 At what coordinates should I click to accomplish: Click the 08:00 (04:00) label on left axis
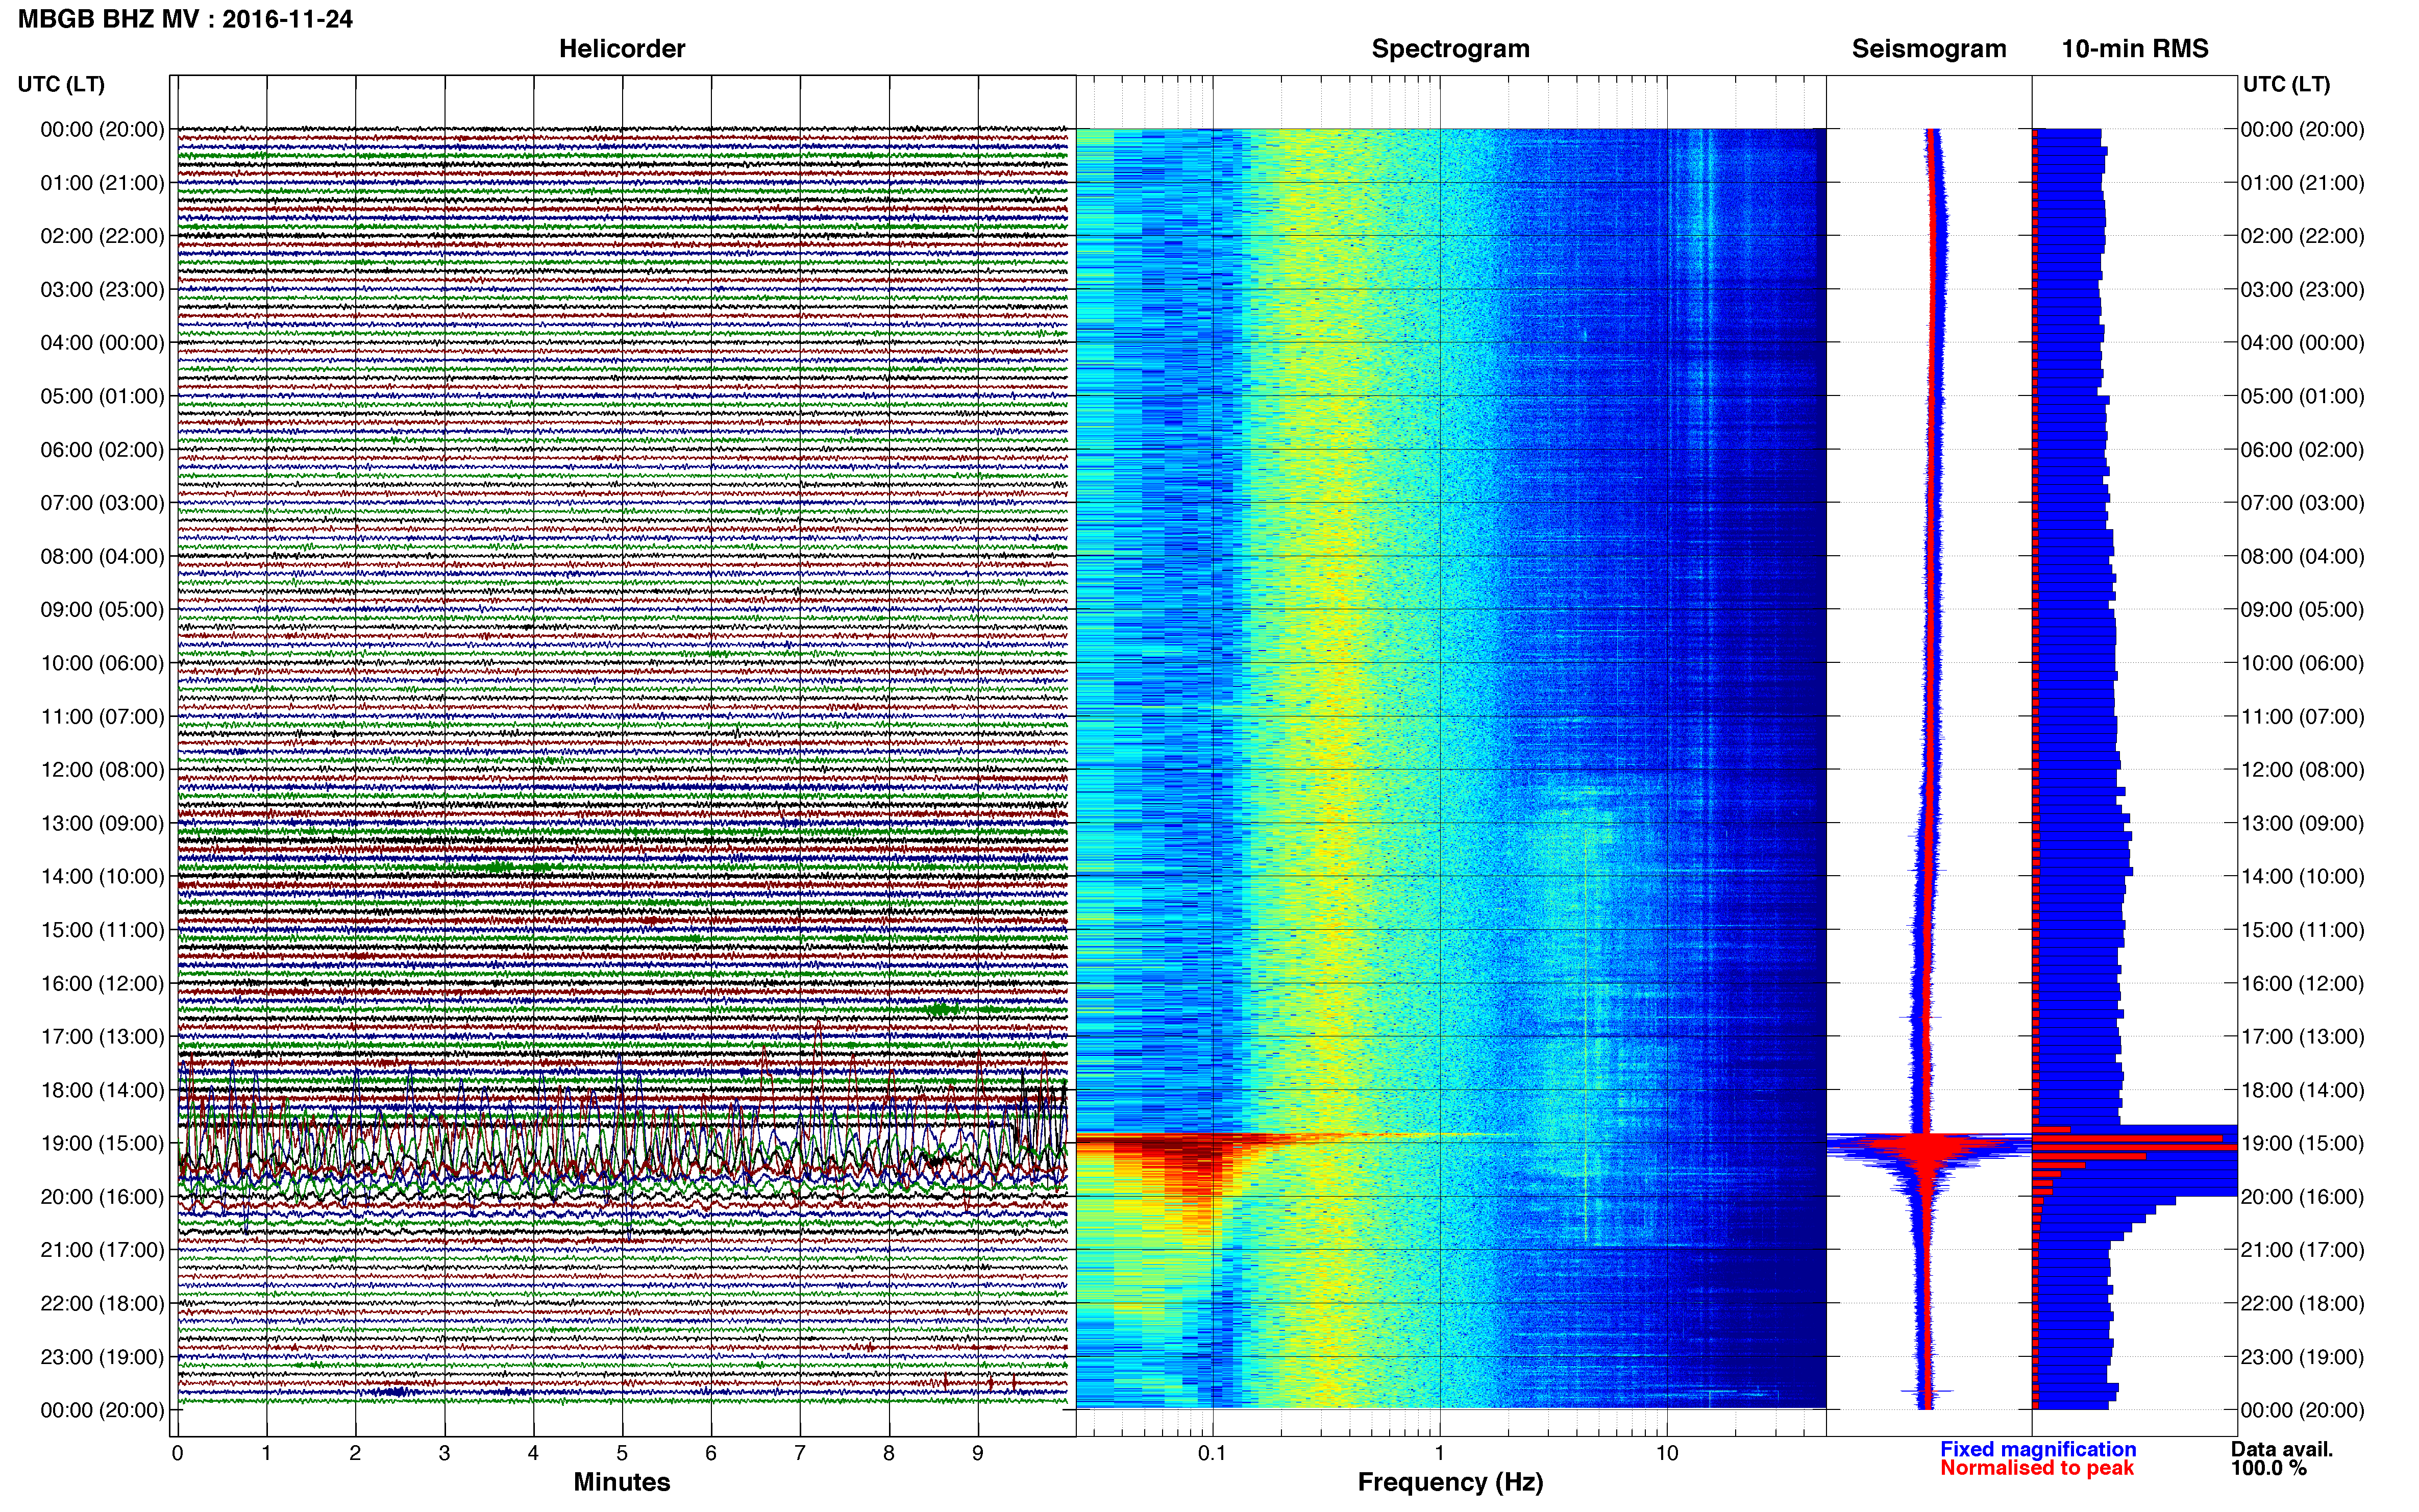102,556
